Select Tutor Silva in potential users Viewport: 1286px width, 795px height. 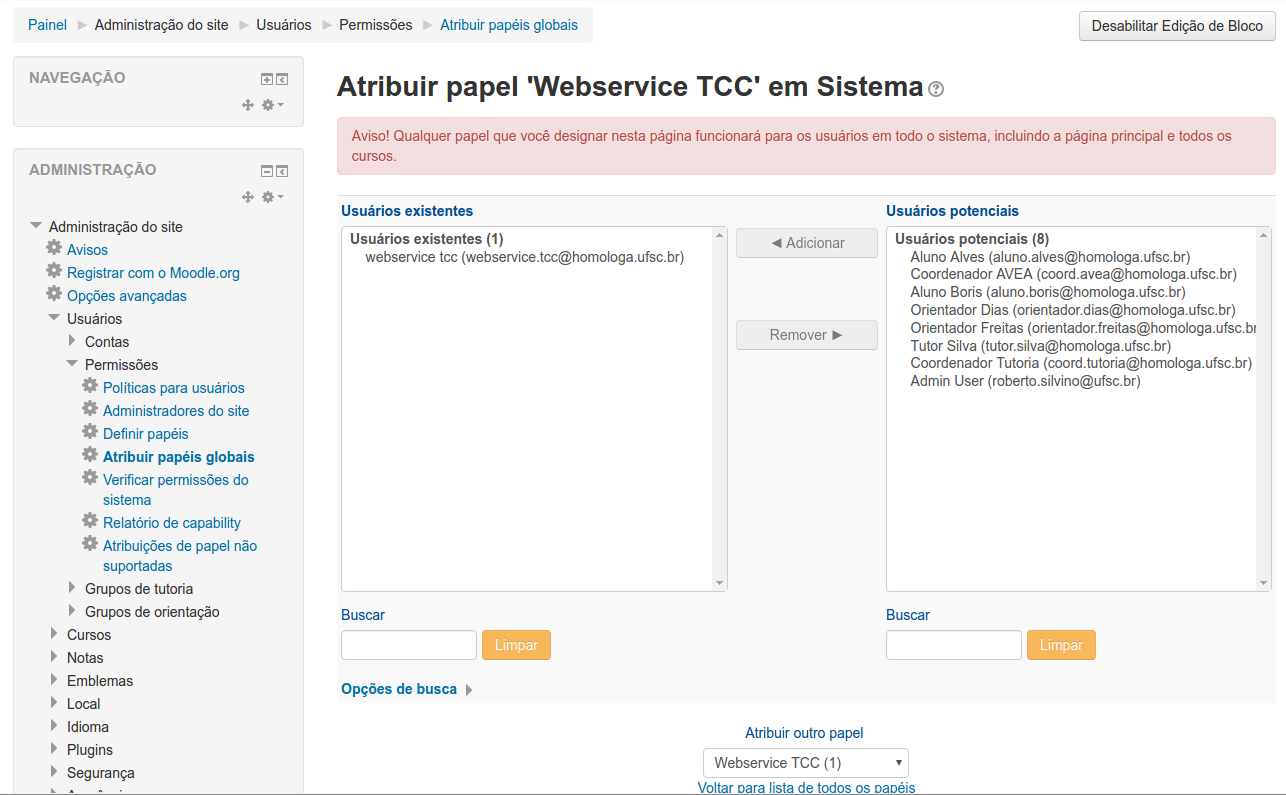point(1040,346)
